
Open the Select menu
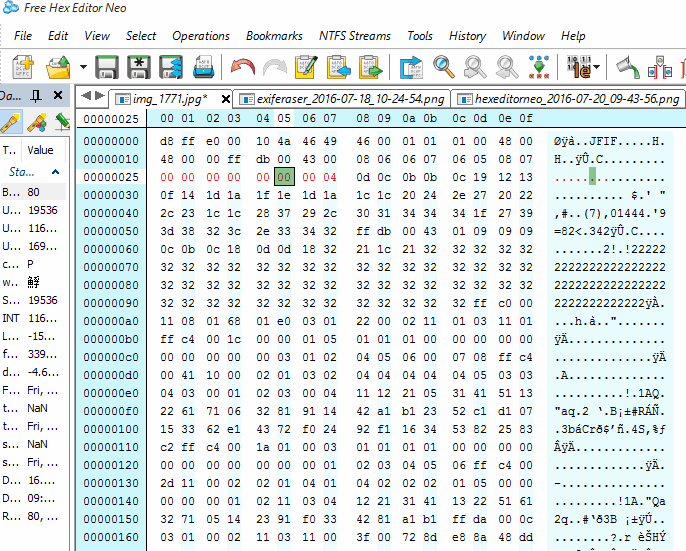tap(140, 36)
